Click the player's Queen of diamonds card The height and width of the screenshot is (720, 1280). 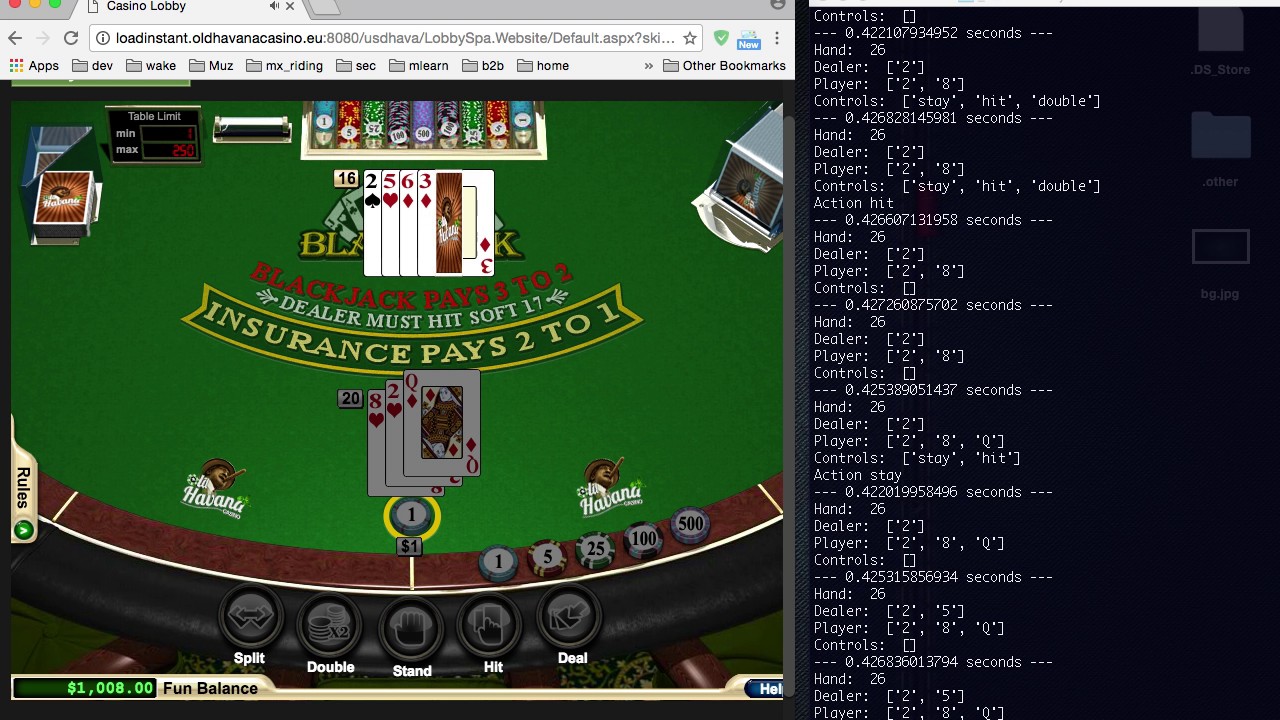(x=442, y=424)
